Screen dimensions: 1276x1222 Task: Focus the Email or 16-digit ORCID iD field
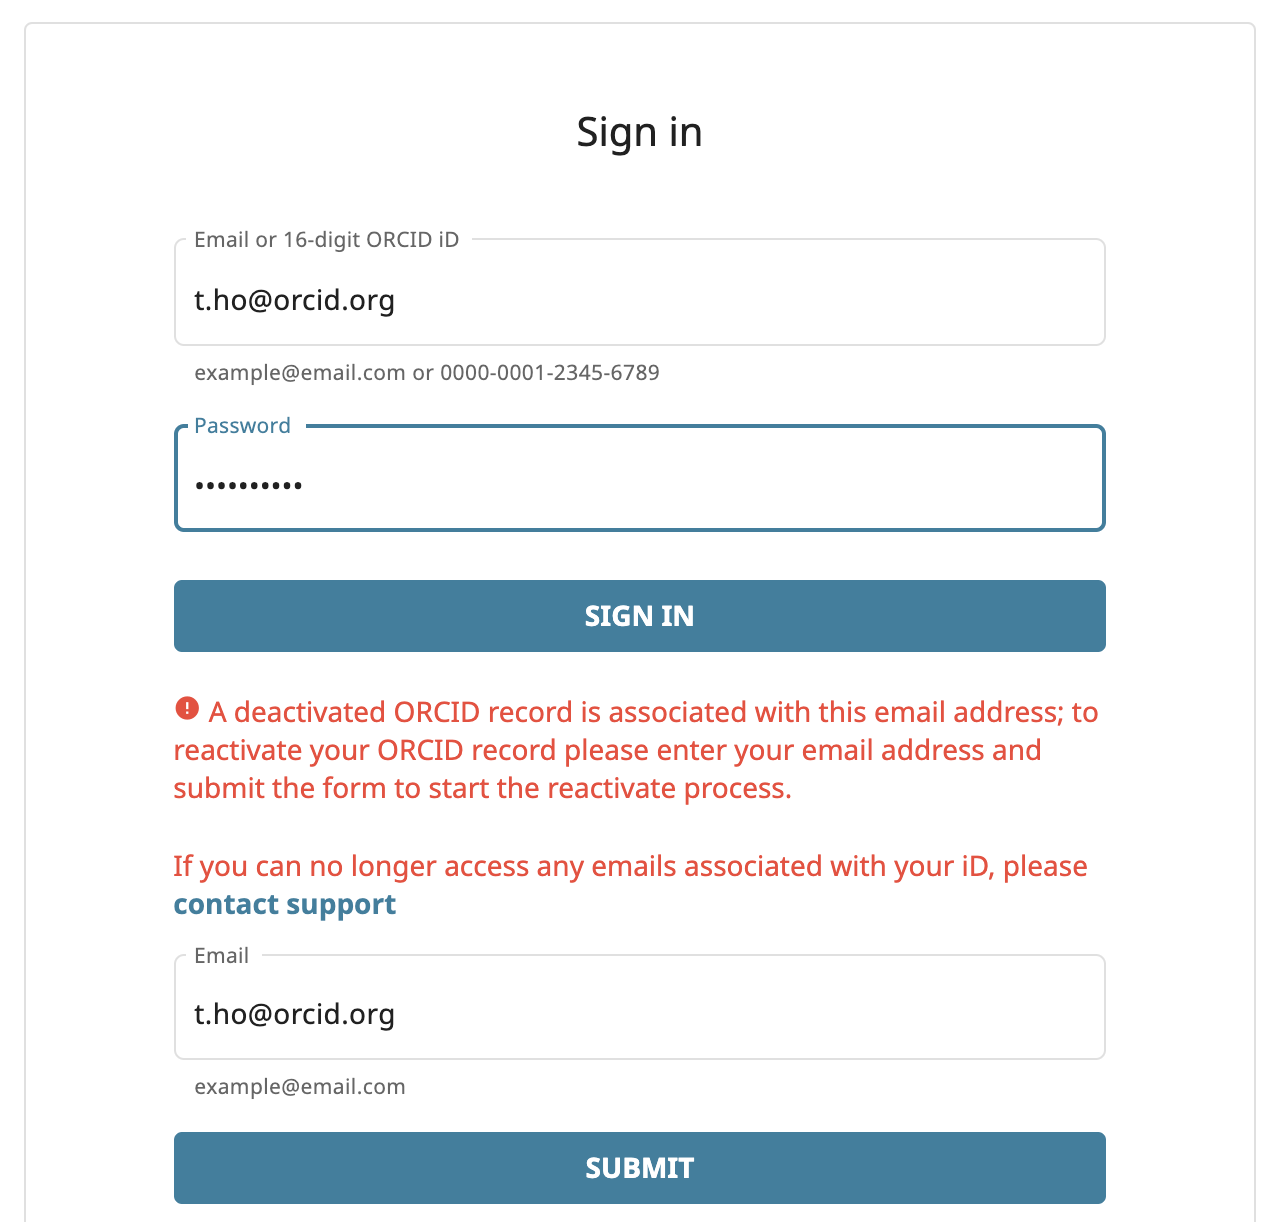click(x=640, y=292)
